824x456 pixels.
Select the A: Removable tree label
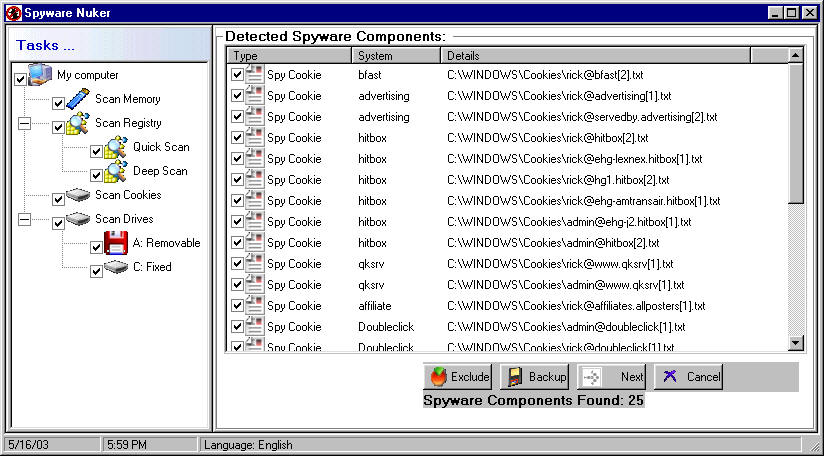click(167, 243)
